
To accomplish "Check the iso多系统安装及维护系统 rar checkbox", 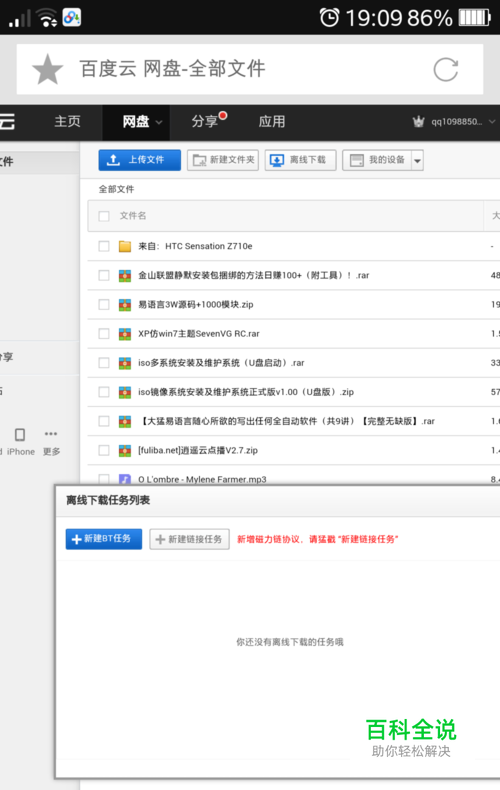I will 104,363.
